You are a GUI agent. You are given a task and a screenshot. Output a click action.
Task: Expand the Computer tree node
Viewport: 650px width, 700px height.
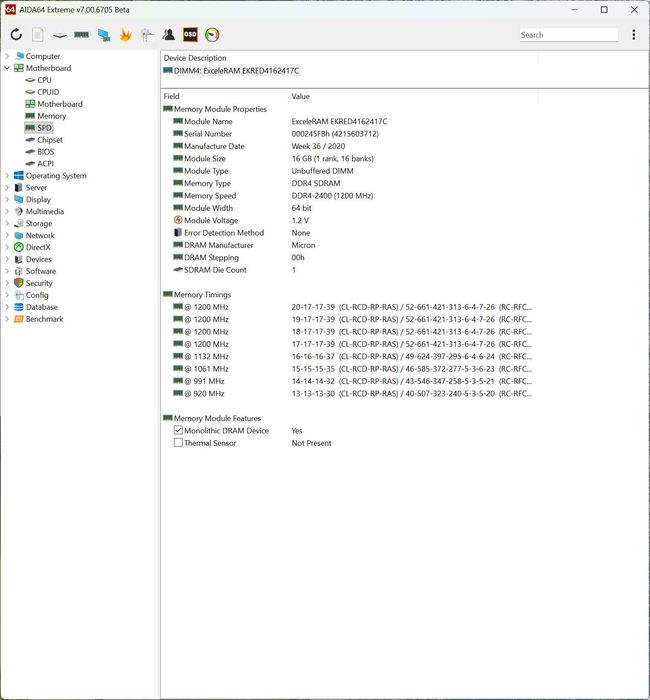[x=7, y=56]
